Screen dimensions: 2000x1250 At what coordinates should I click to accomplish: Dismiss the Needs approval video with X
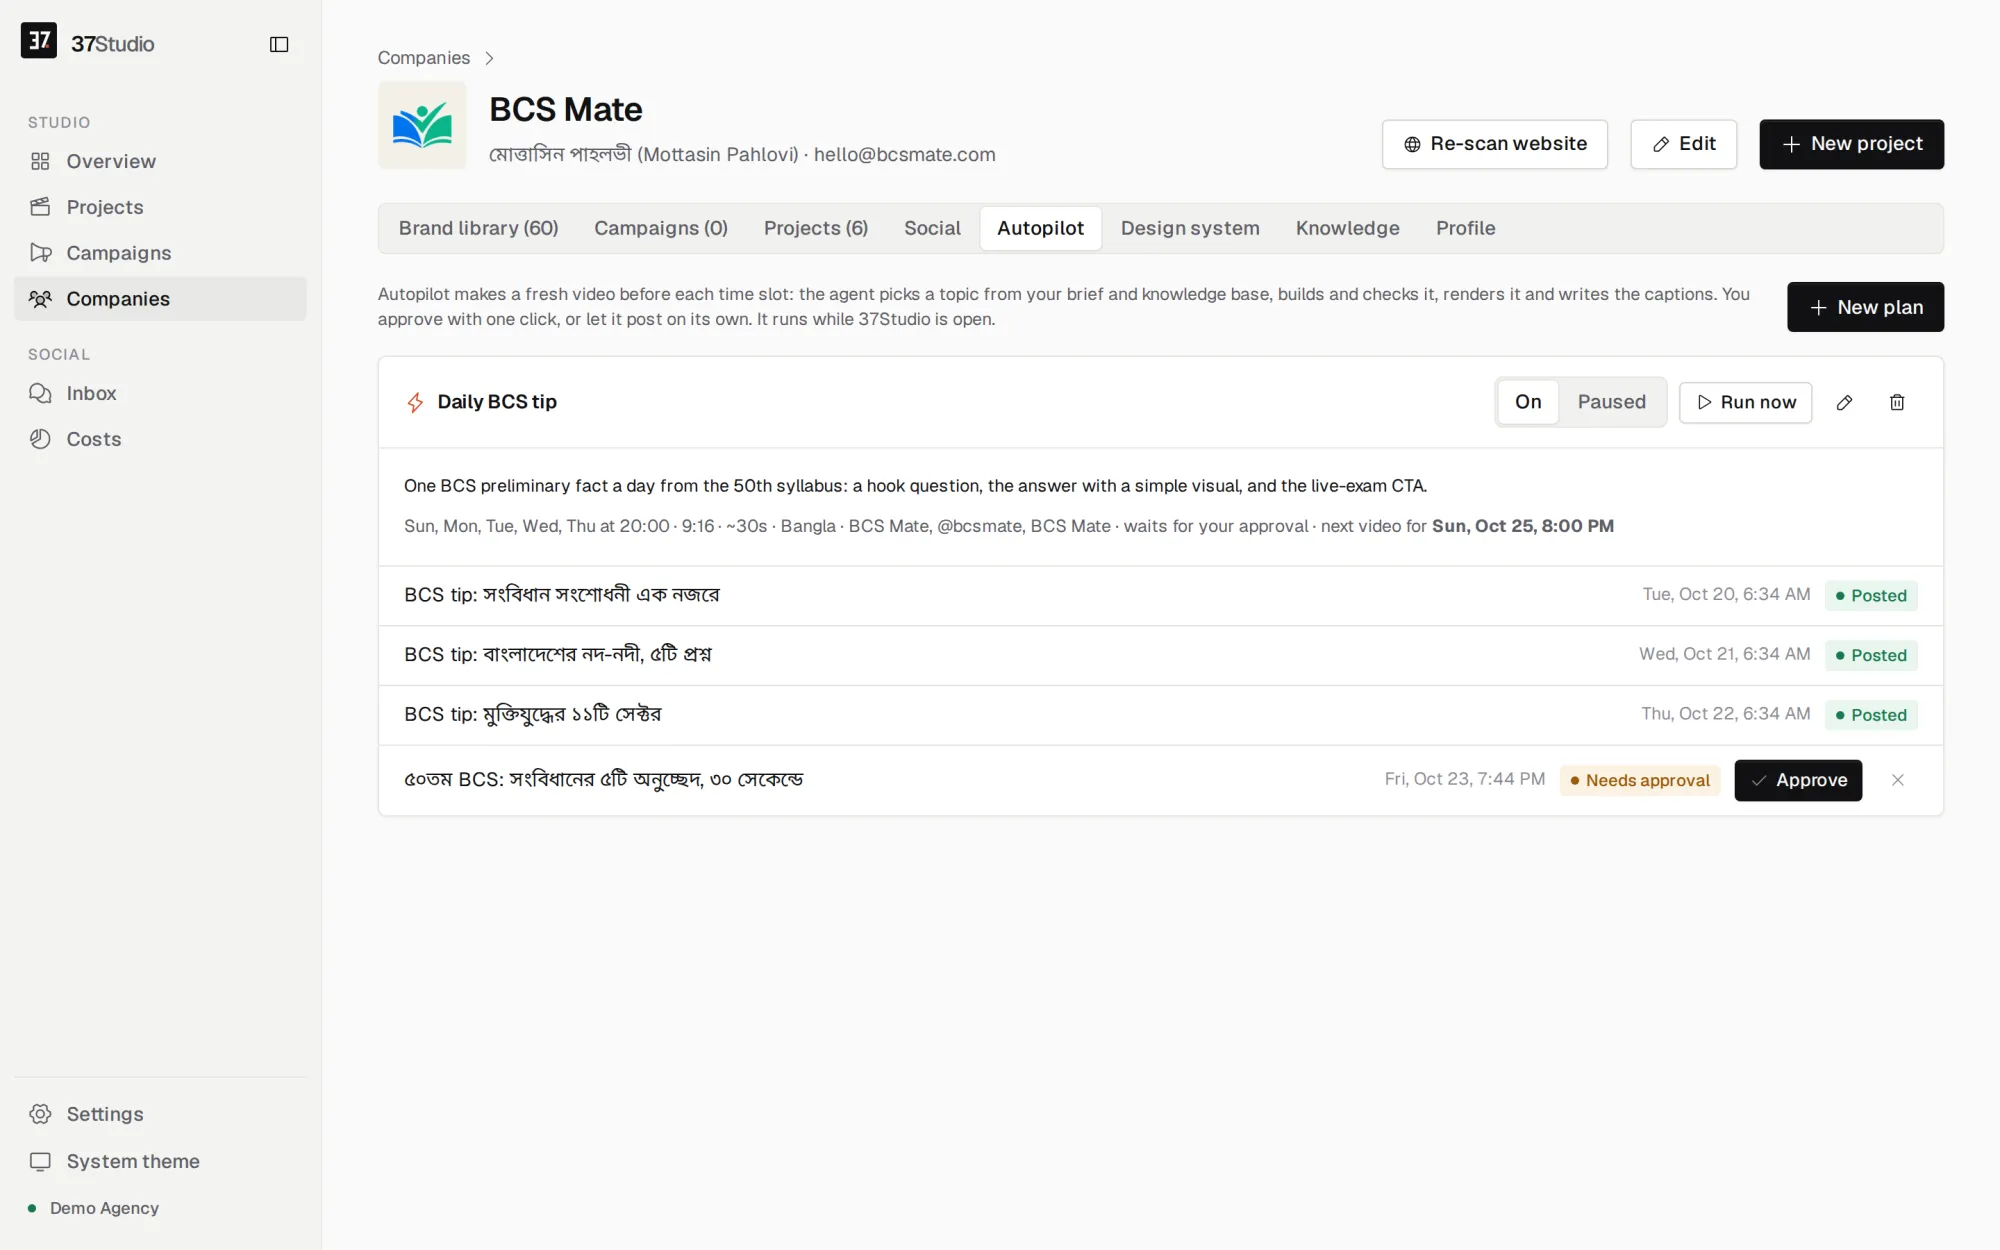[x=1898, y=780]
